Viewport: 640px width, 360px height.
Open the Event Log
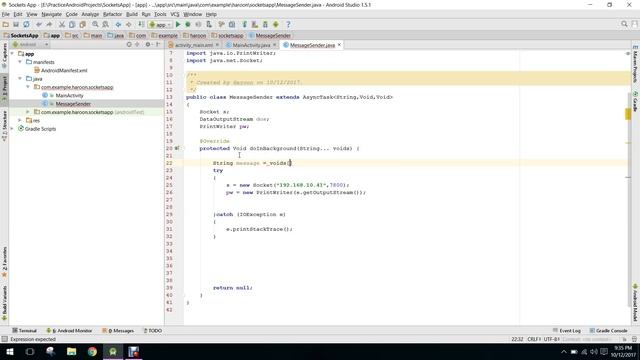[567, 331]
